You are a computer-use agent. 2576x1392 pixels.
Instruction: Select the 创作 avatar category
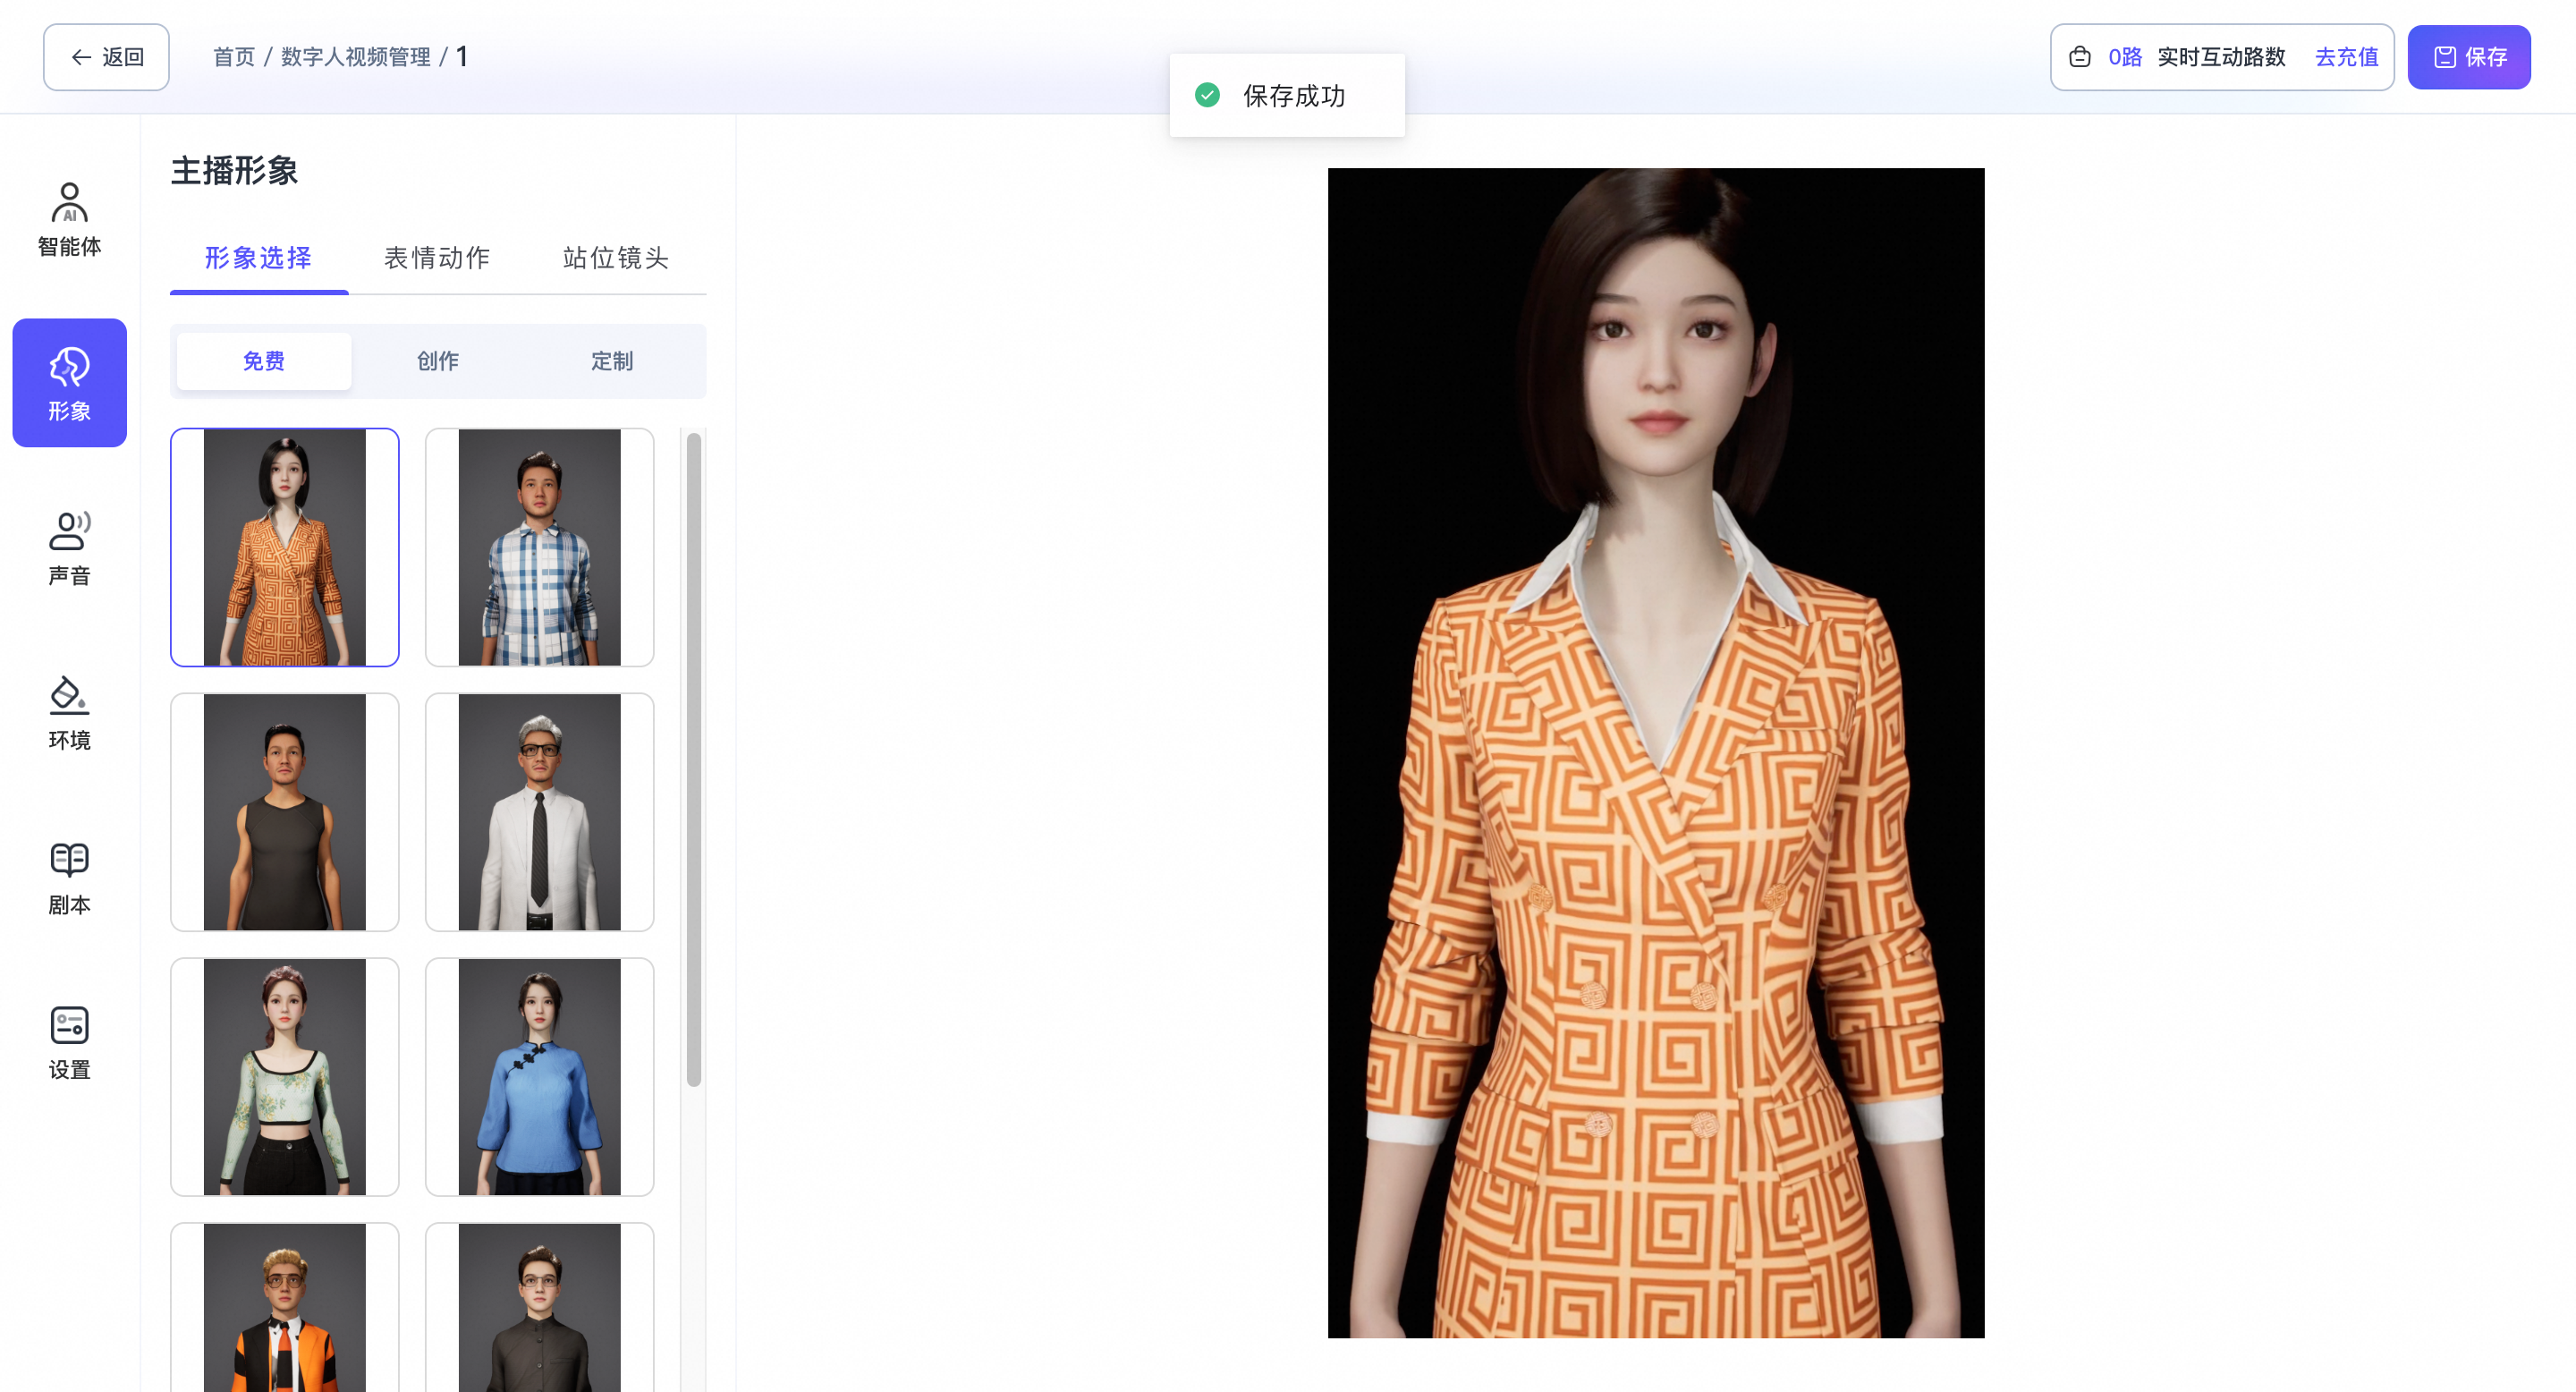click(438, 361)
